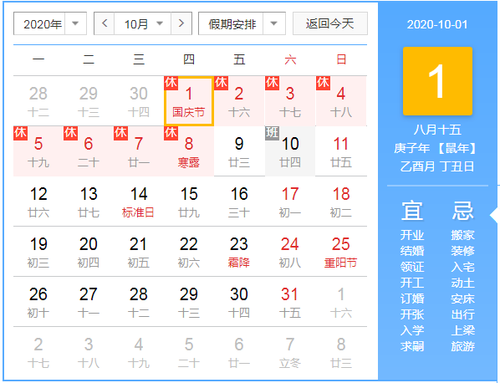Click the 庚子年【鼠年】 text
This screenshot has width=500, height=383.
pyautogui.click(x=435, y=148)
